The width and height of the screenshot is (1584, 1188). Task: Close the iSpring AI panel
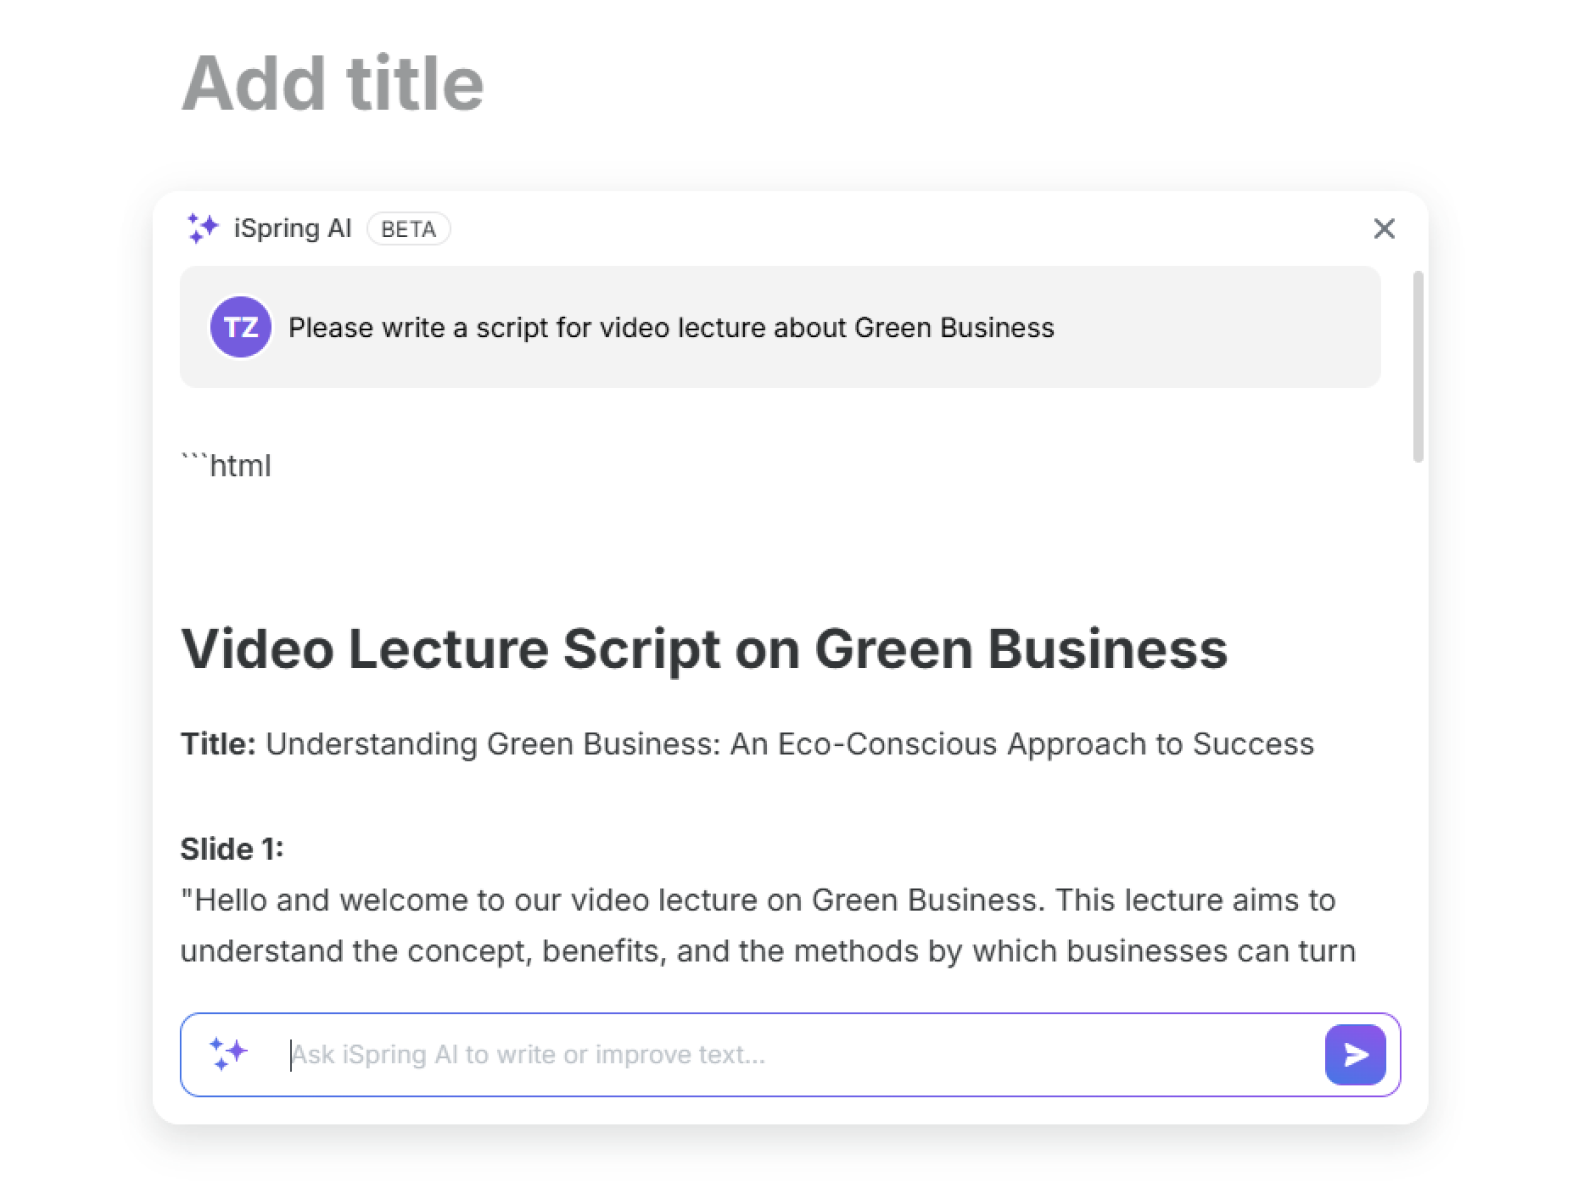tap(1384, 229)
